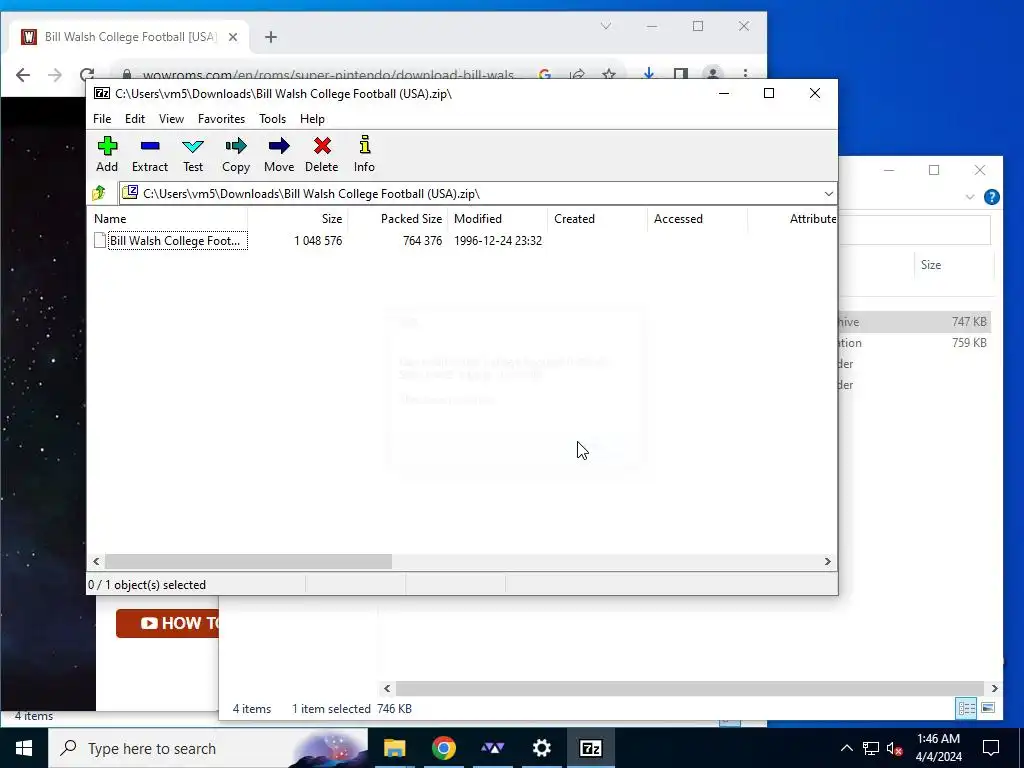Click the Explorer horizontal scrollbar thumb

point(690,688)
